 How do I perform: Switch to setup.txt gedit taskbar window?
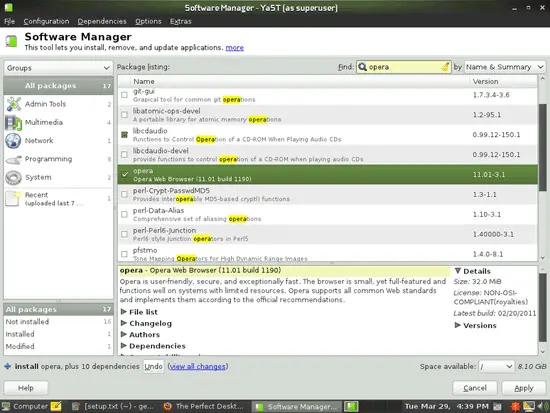click(113, 406)
